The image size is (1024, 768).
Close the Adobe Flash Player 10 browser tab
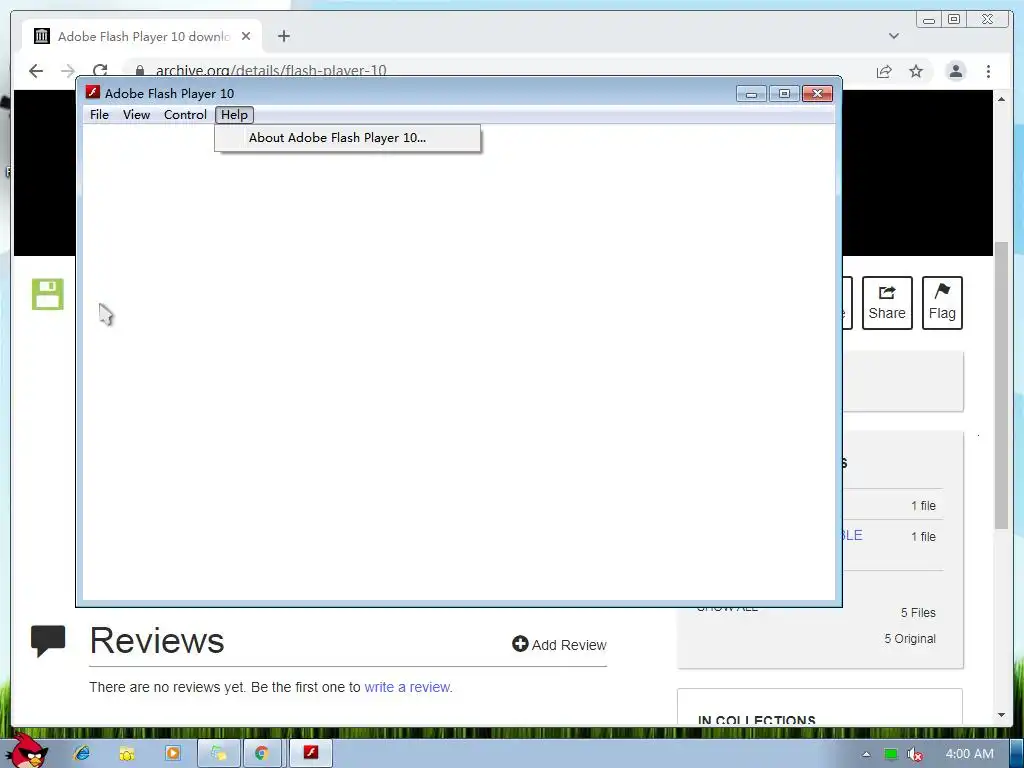(x=246, y=37)
